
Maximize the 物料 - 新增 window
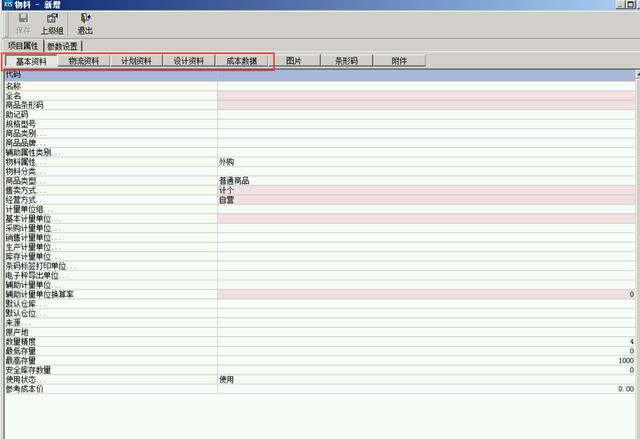pos(630,4)
